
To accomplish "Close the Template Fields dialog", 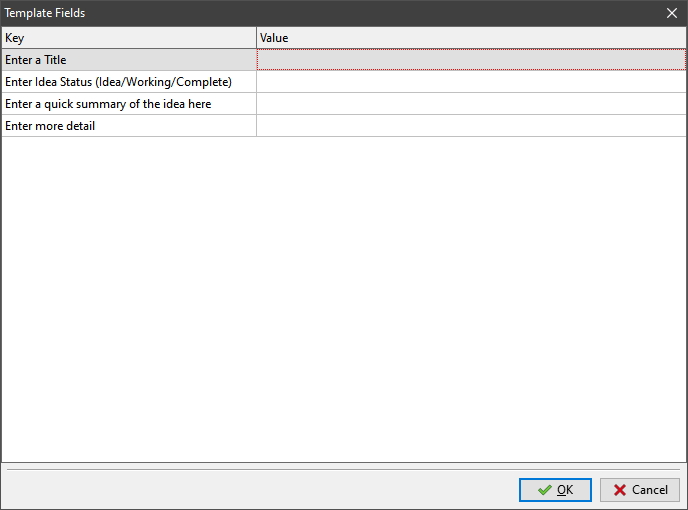I will [x=672, y=13].
